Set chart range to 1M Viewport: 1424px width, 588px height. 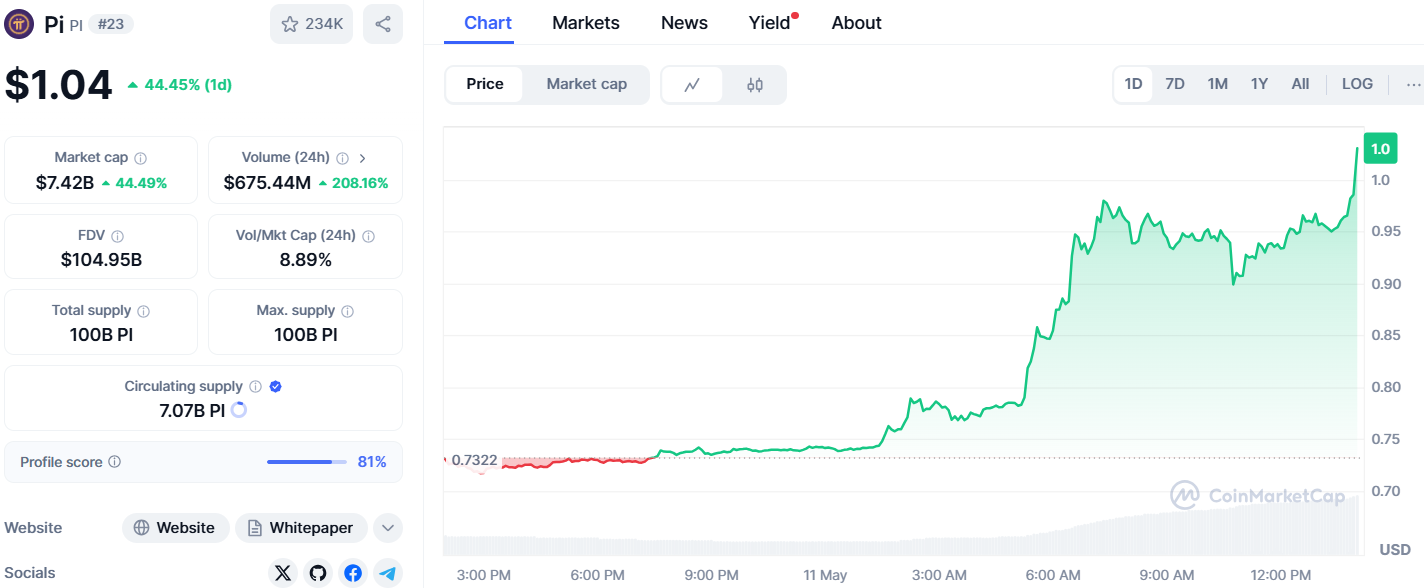[x=1217, y=84]
